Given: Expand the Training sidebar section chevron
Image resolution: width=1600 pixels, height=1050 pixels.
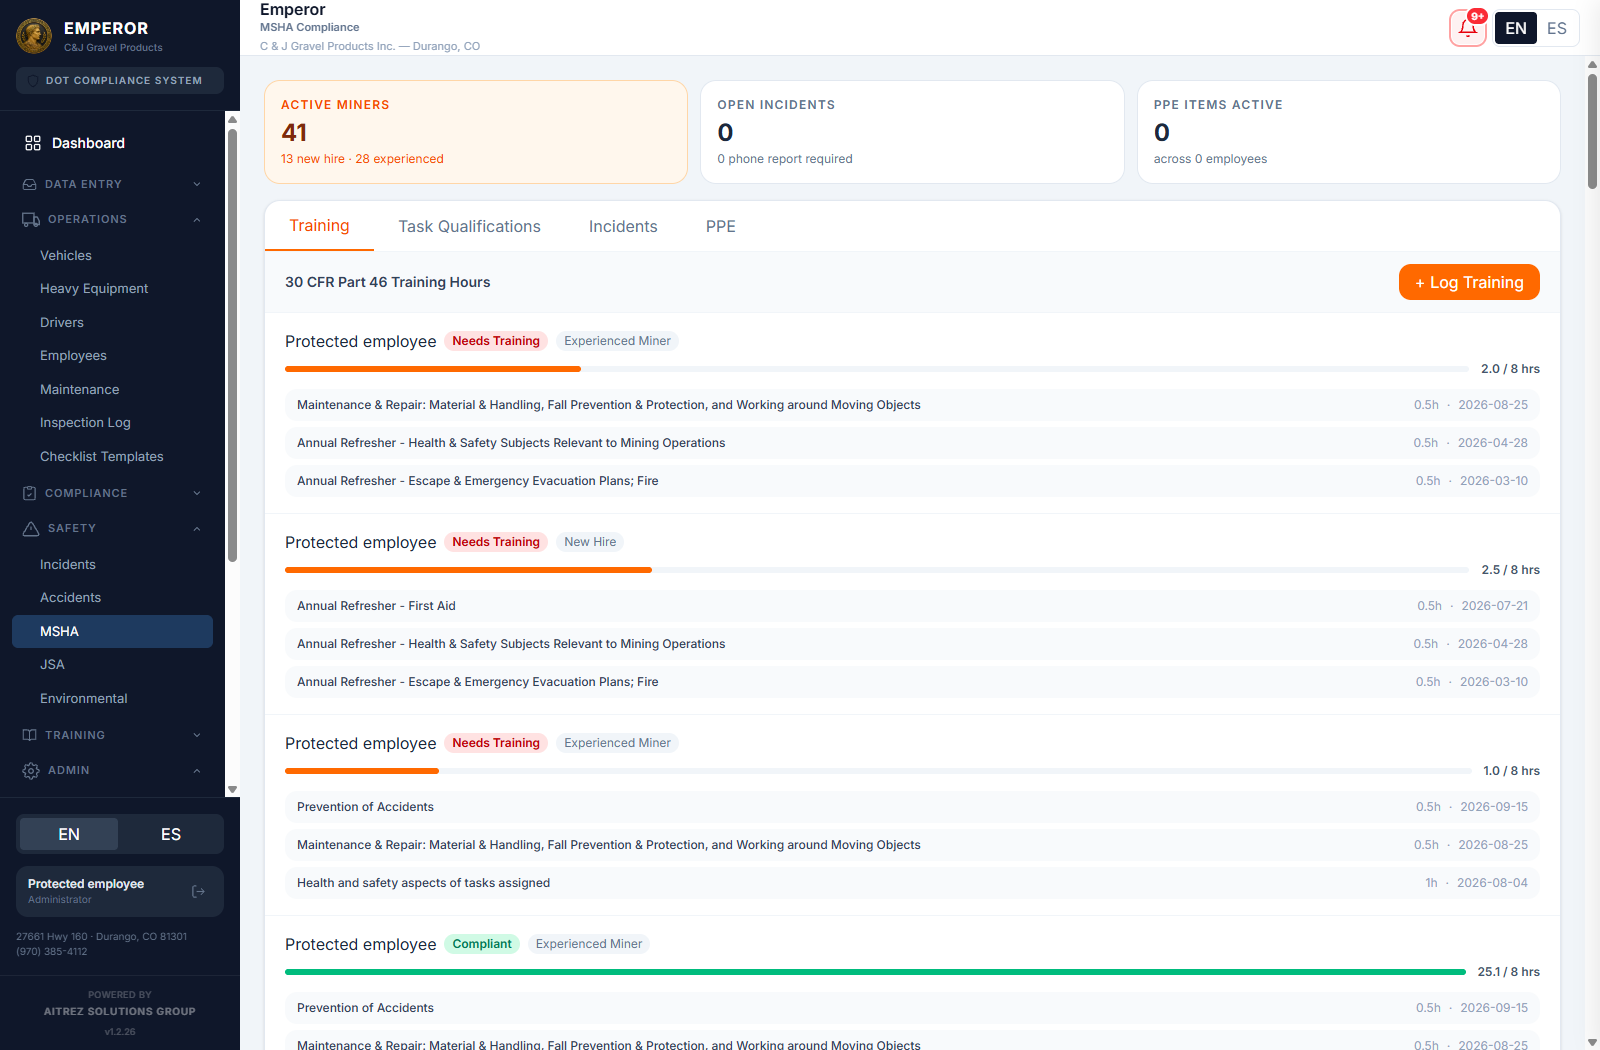Looking at the screenshot, I should [197, 735].
